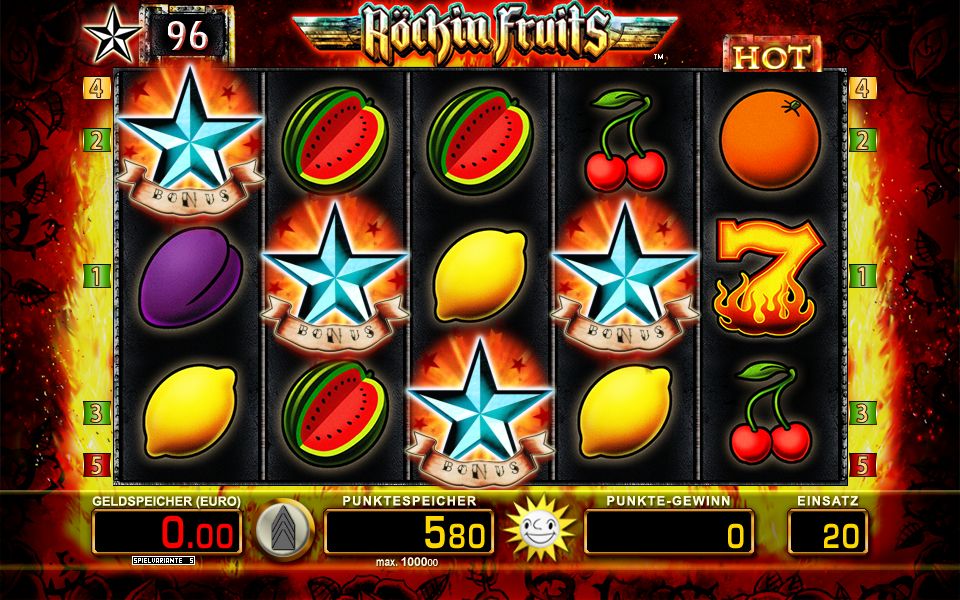Click the black star icon beside 96
This screenshot has height=600, width=960.
[x=112, y=37]
